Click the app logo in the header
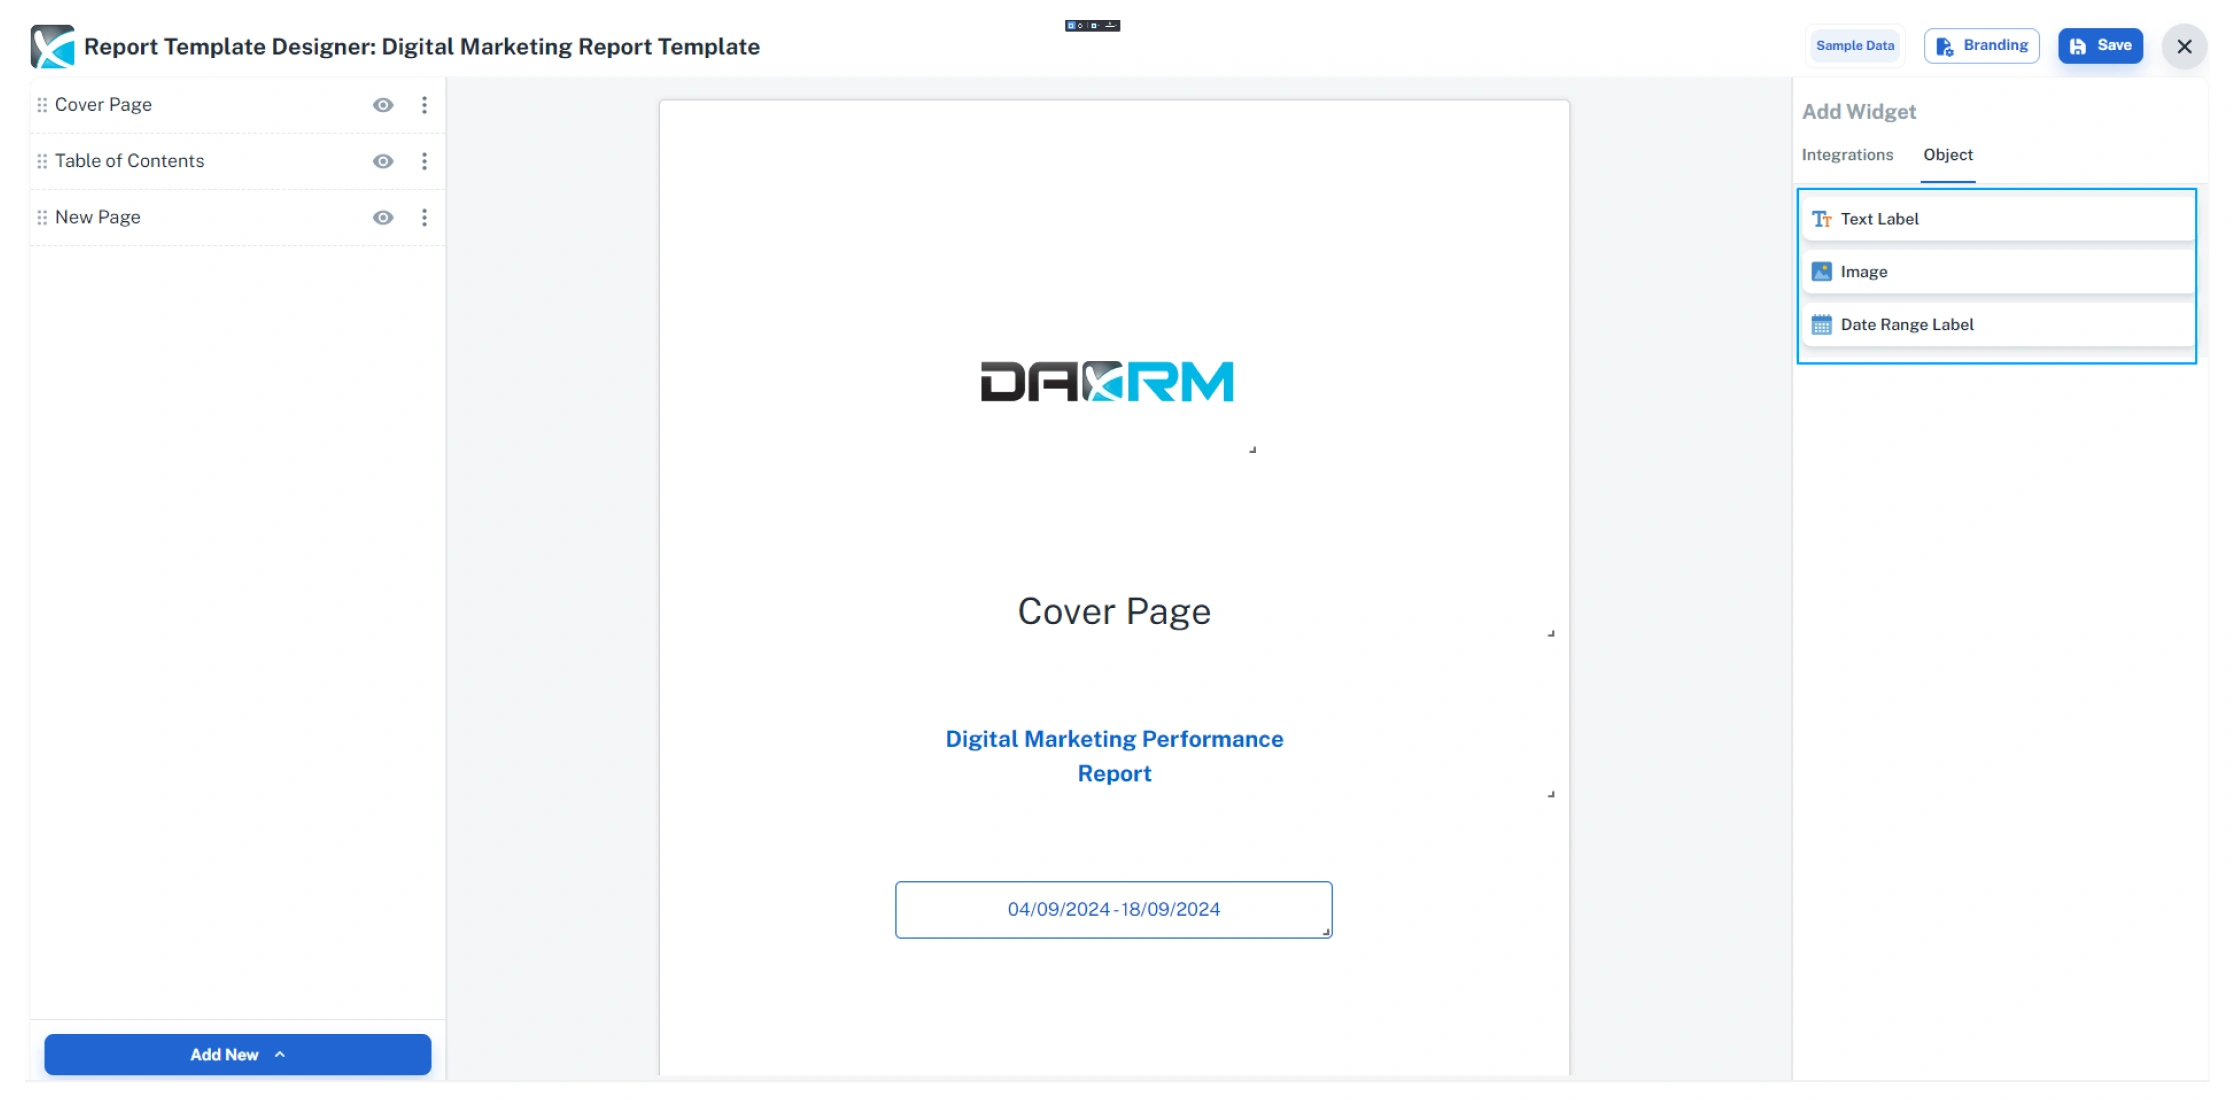Viewport: 2235px width, 1100px height. [x=53, y=46]
